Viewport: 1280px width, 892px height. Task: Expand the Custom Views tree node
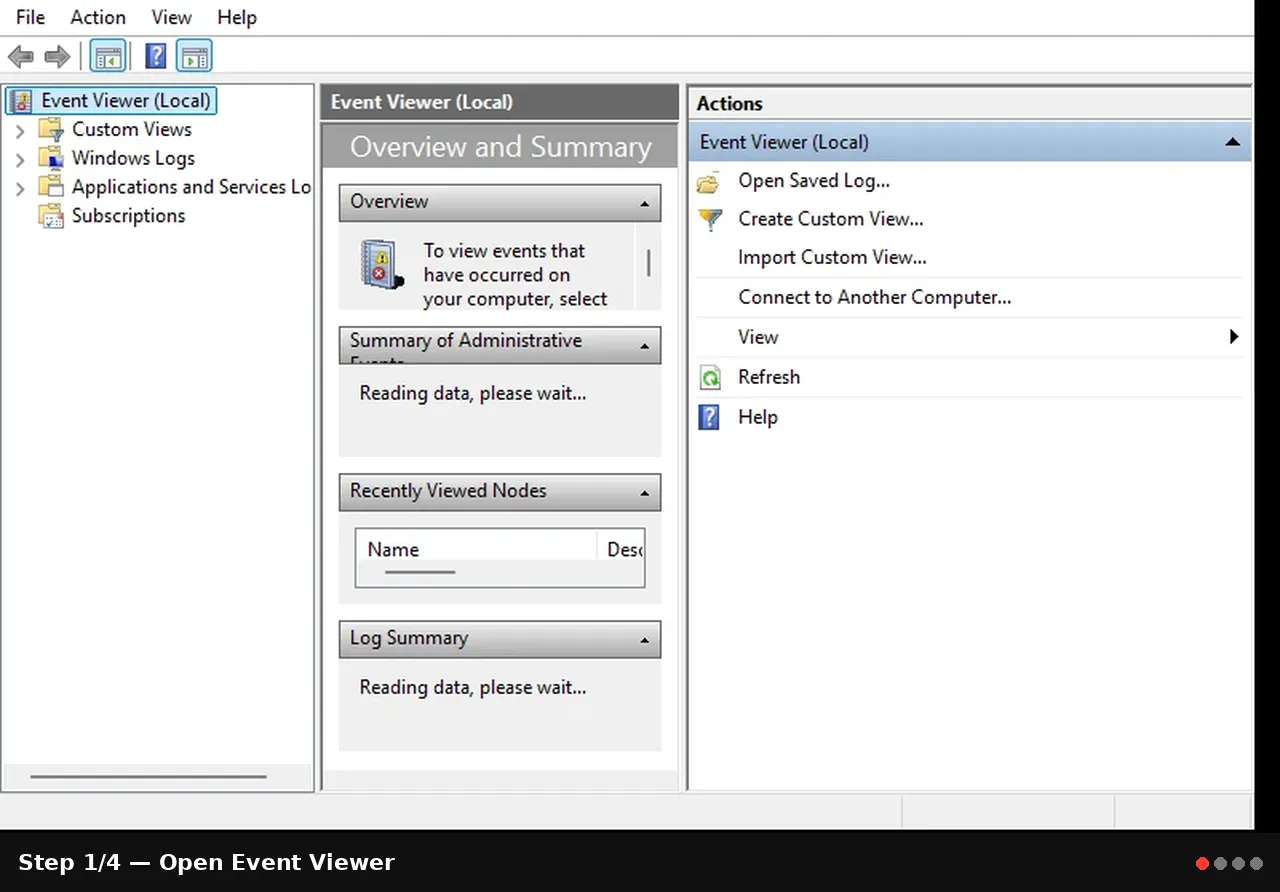tap(20, 131)
